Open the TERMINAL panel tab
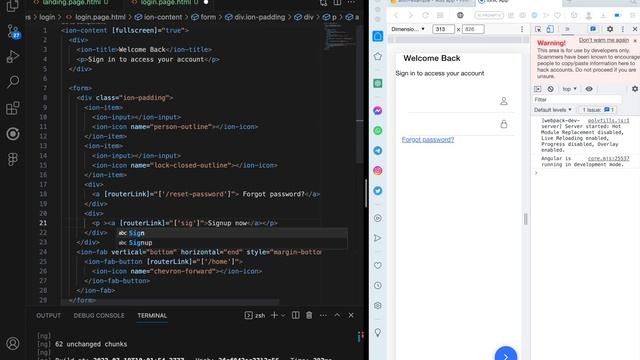The width and height of the screenshot is (640, 360). [152, 316]
